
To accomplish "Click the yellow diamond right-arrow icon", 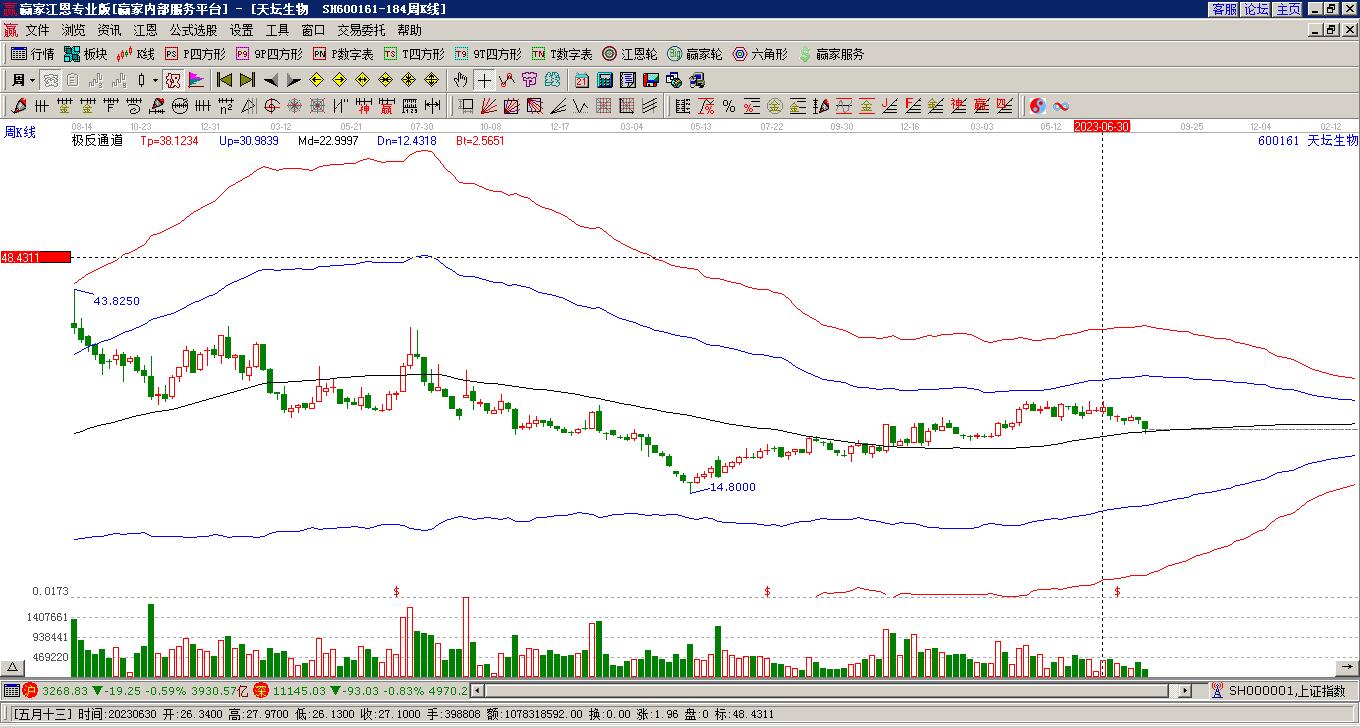I will pyautogui.click(x=340, y=80).
